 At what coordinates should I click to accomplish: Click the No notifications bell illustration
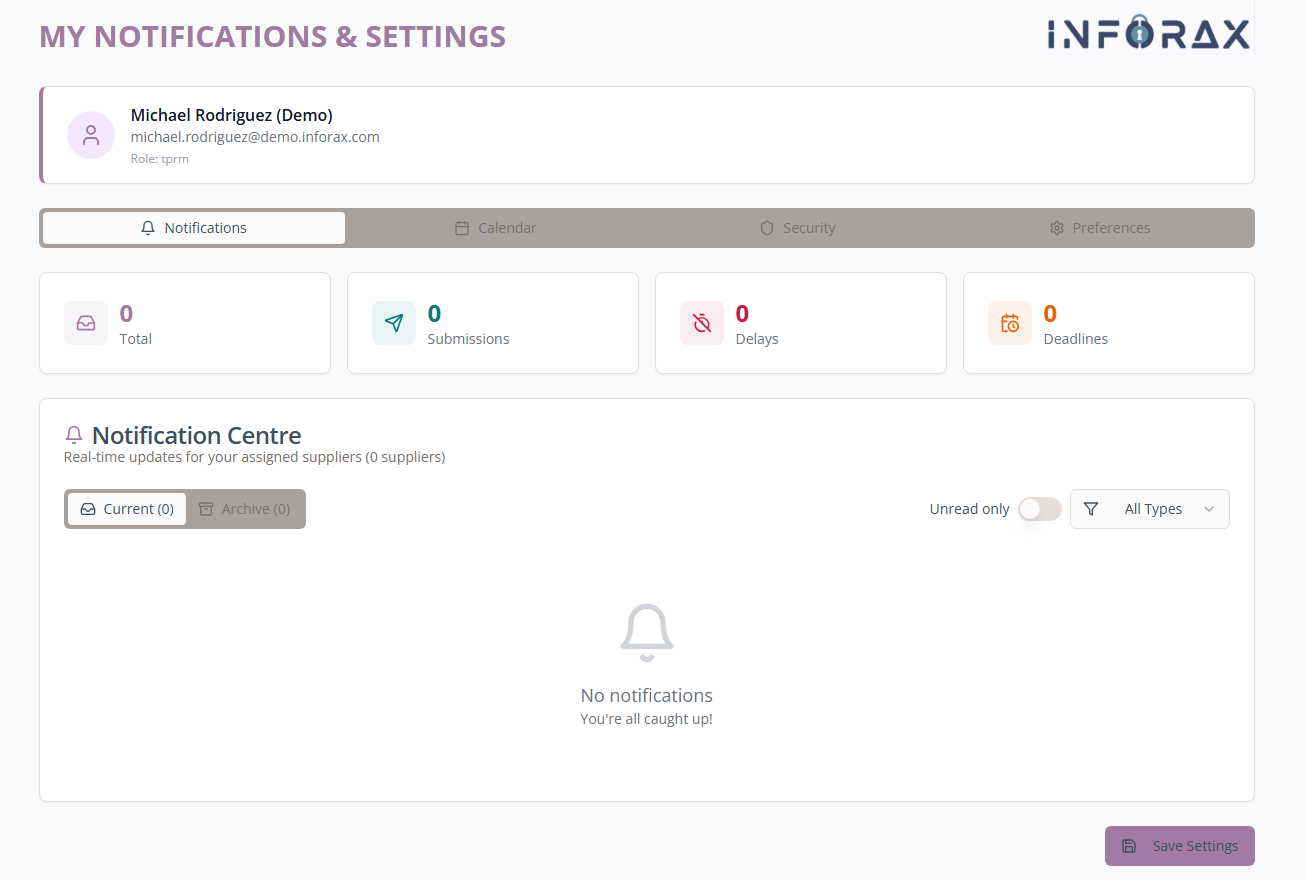point(646,632)
